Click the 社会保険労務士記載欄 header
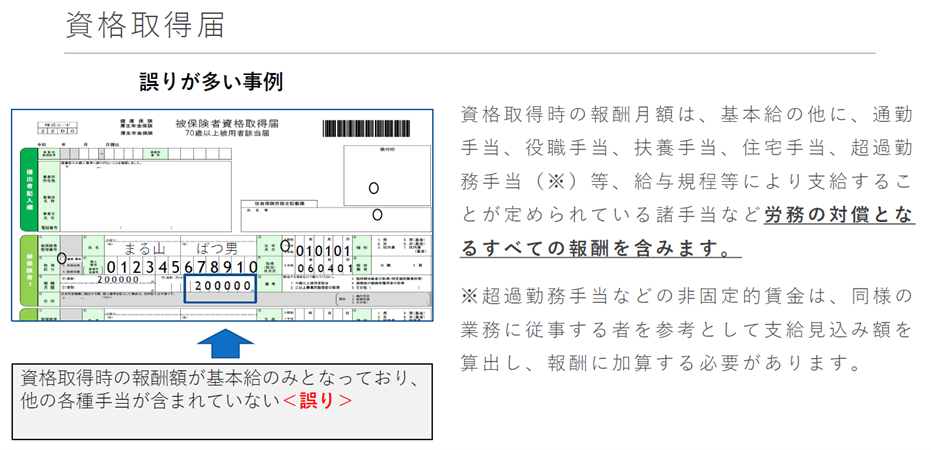The height and width of the screenshot is (450, 931). point(279,204)
